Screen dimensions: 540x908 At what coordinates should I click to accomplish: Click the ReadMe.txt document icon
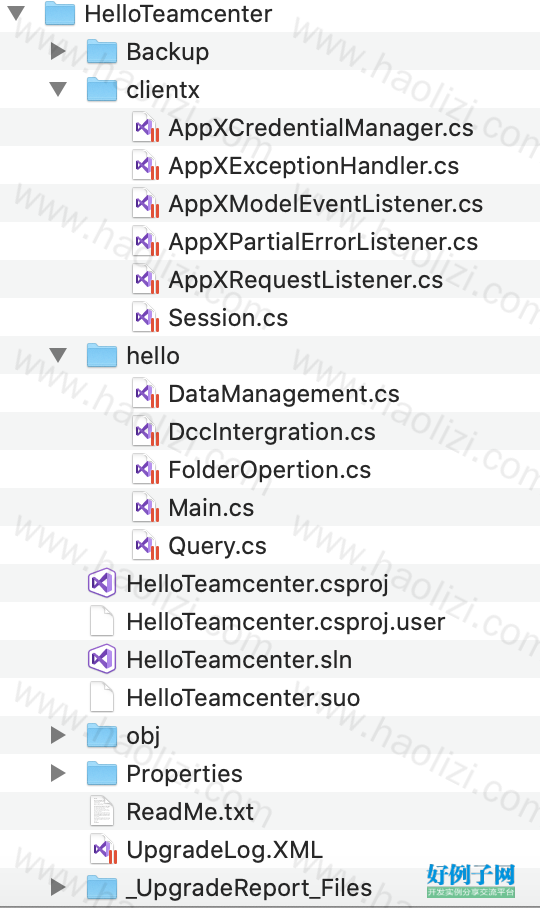[102, 811]
